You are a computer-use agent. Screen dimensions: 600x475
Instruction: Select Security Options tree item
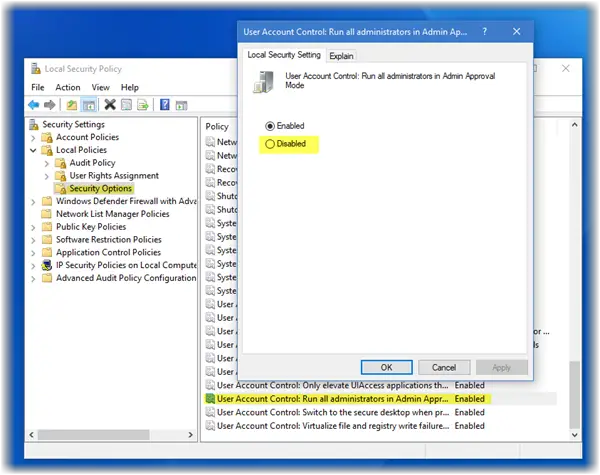[x=101, y=188]
